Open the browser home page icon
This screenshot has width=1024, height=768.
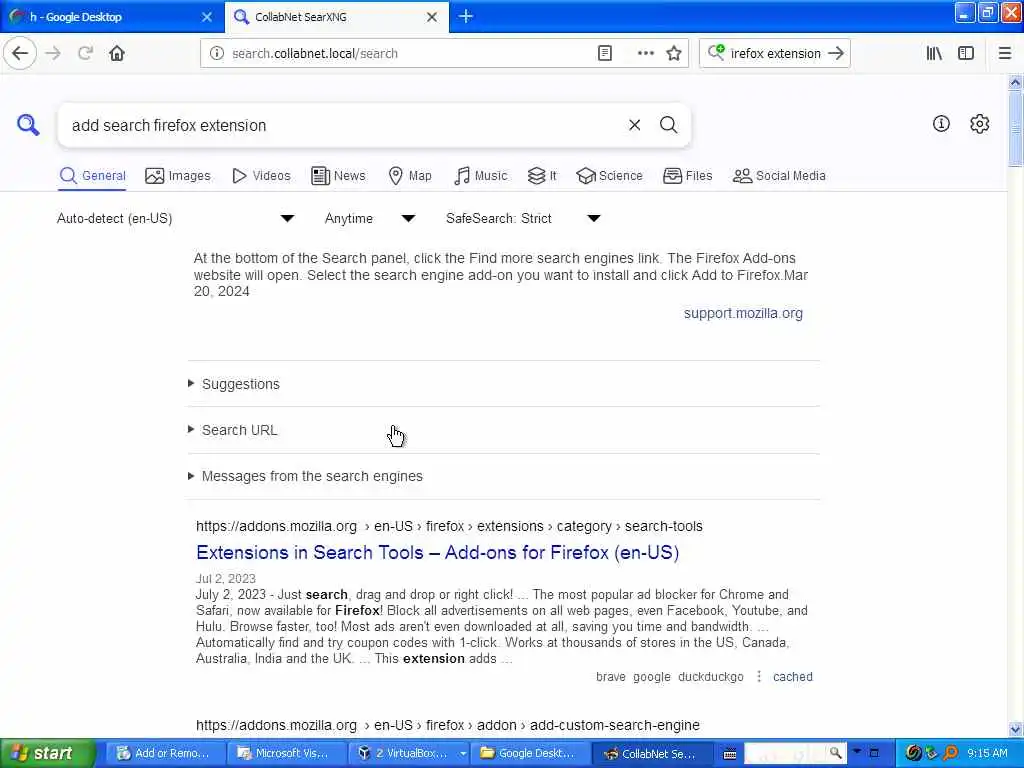[x=117, y=53]
